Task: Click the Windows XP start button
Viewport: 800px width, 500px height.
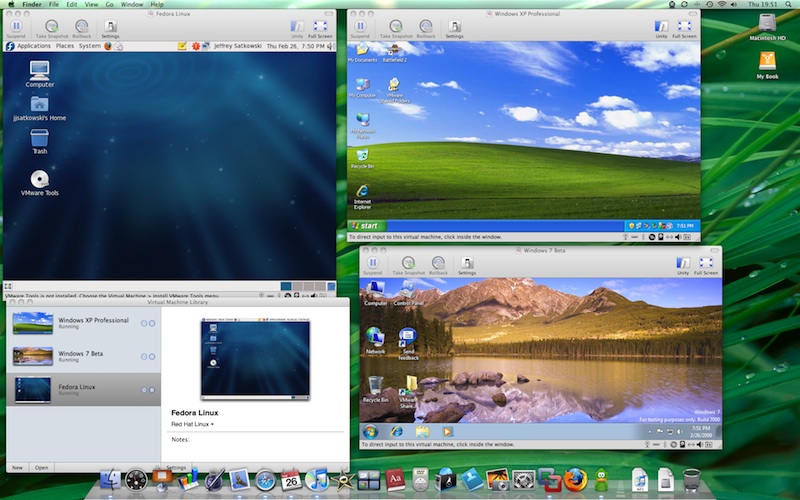Action: coord(366,226)
